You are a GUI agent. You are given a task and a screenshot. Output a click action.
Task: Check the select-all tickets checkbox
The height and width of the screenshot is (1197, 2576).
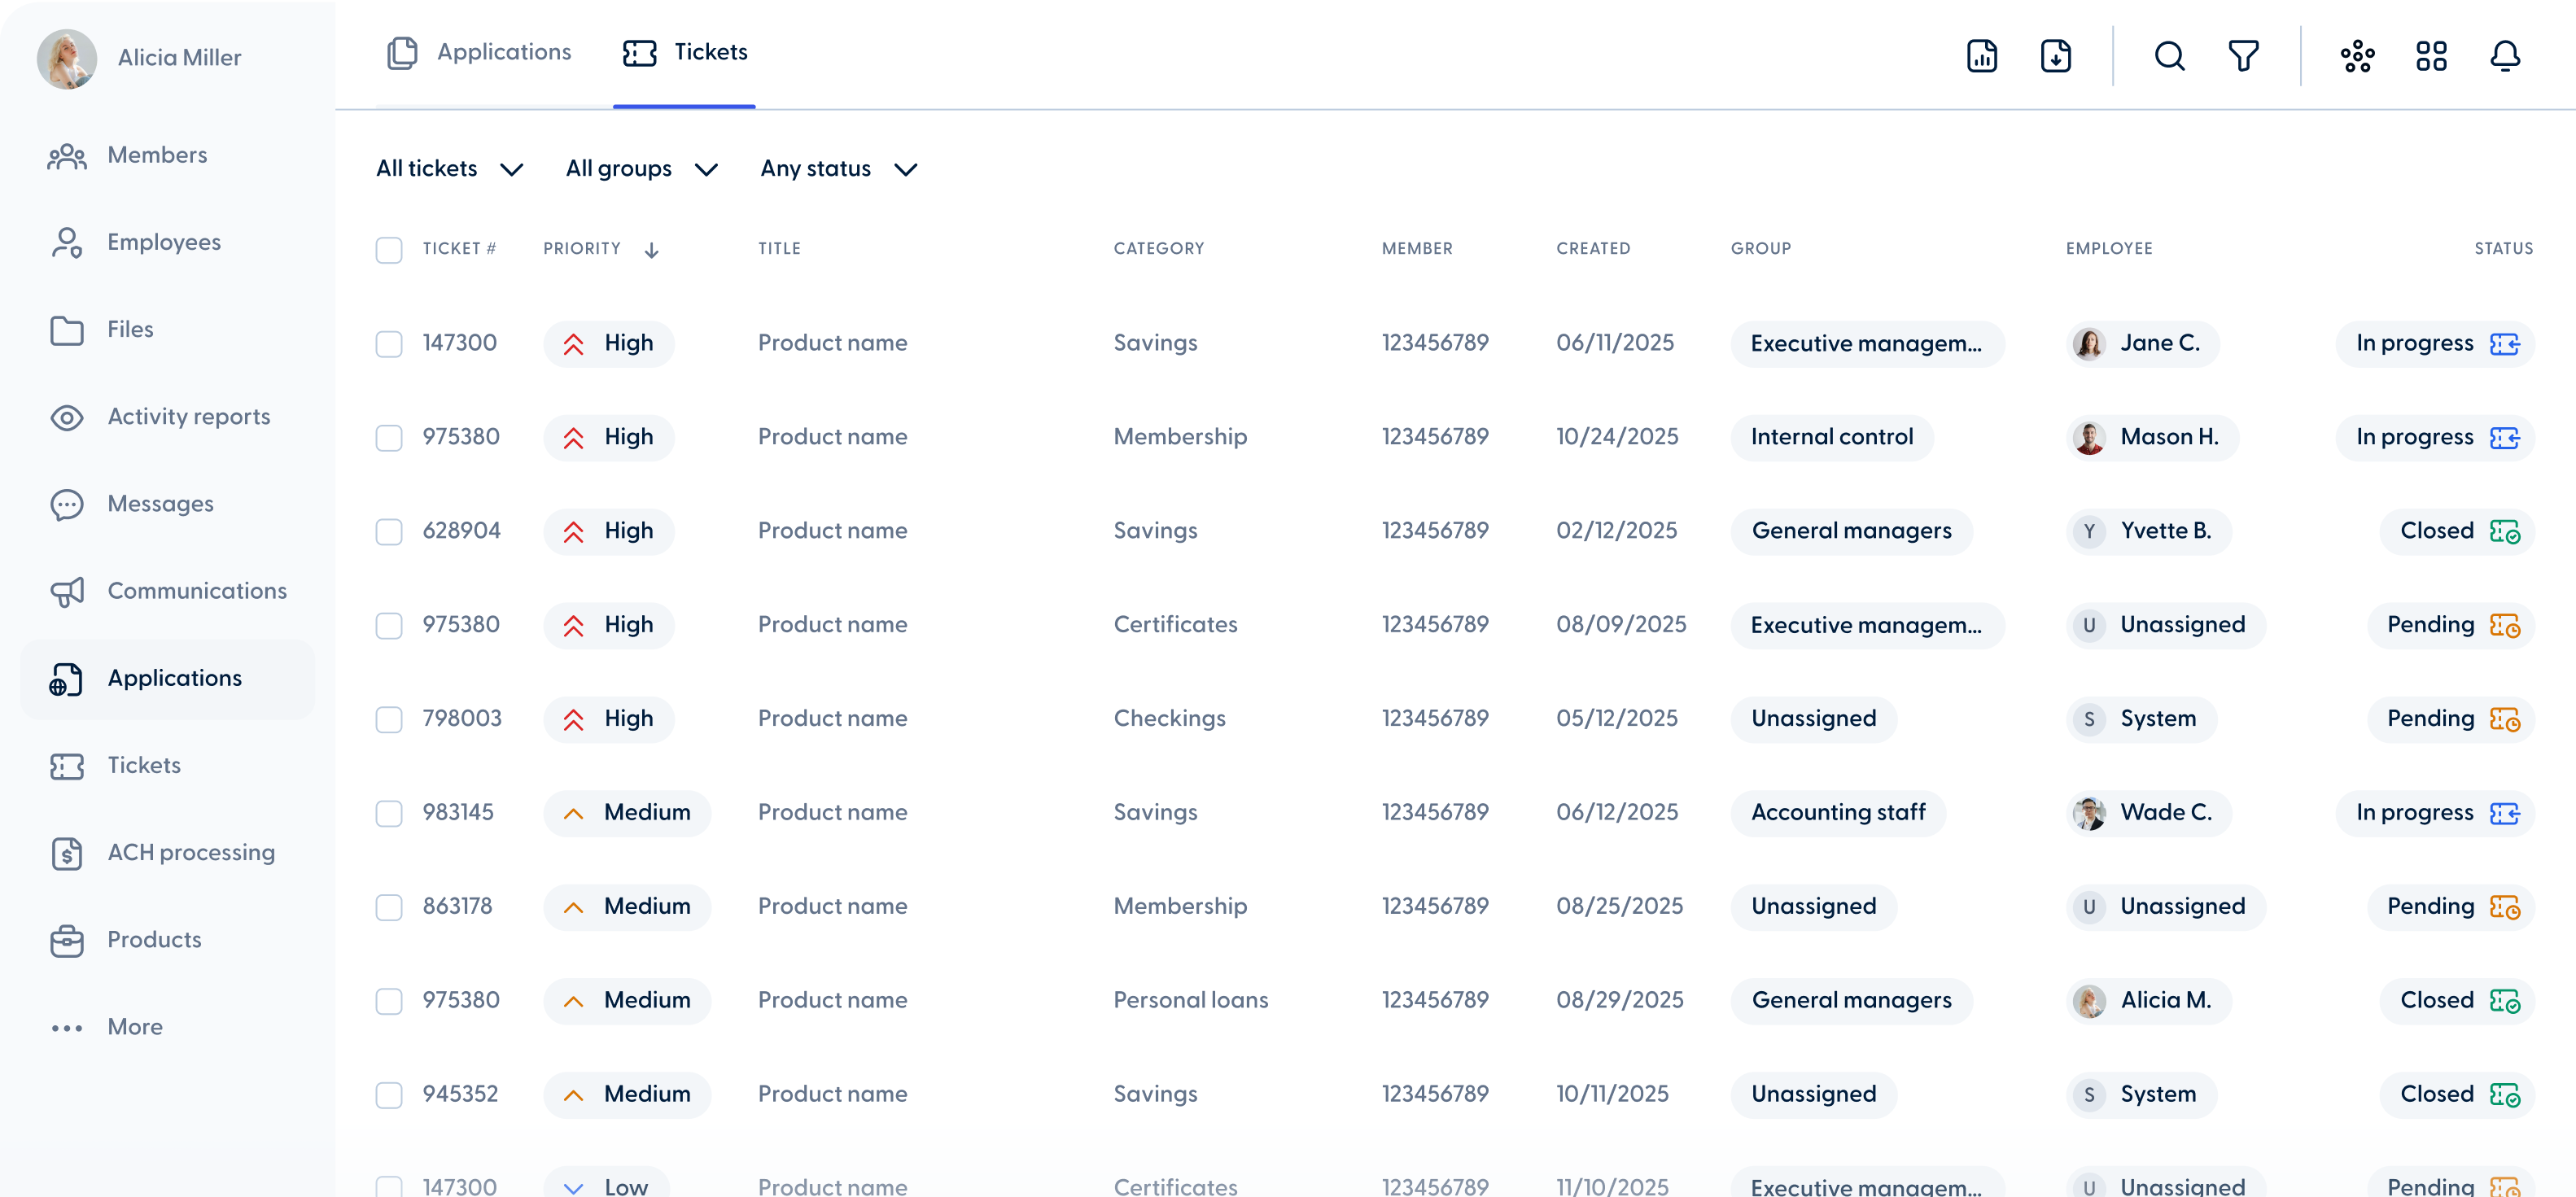coord(390,249)
